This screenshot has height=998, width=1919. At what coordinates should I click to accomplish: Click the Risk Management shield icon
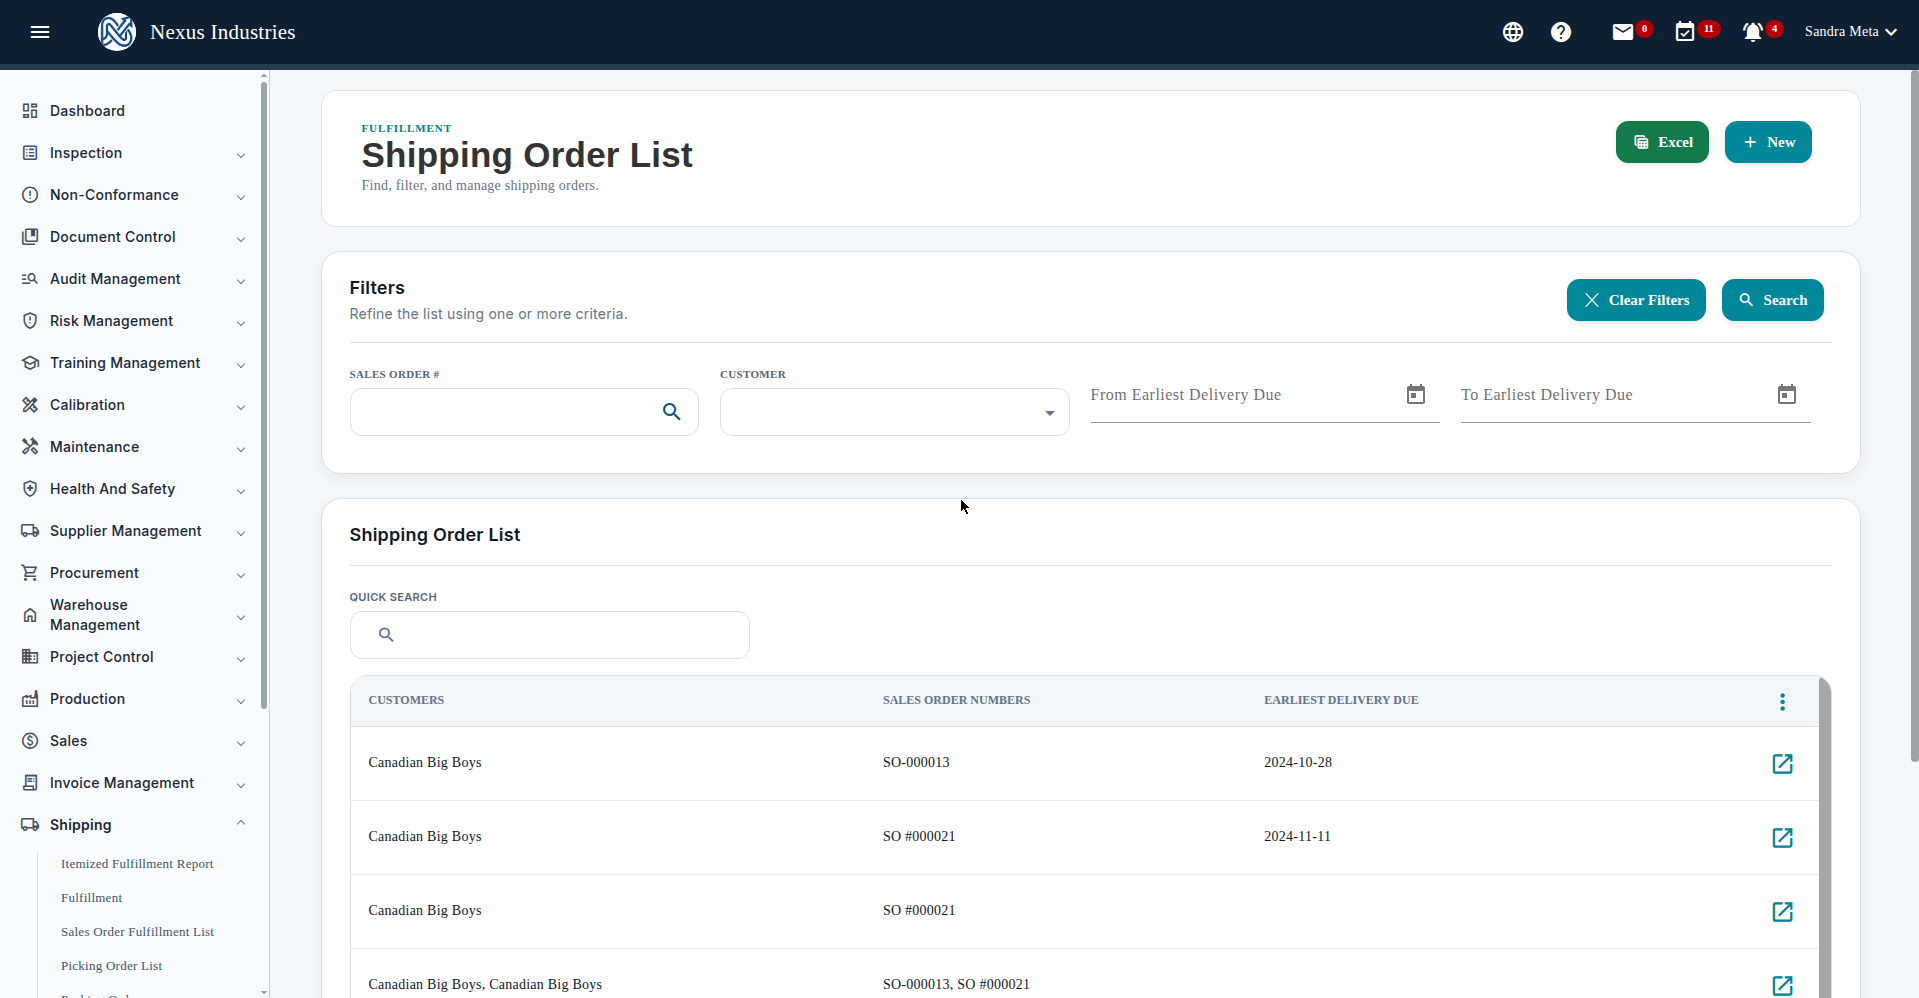pyautogui.click(x=30, y=321)
